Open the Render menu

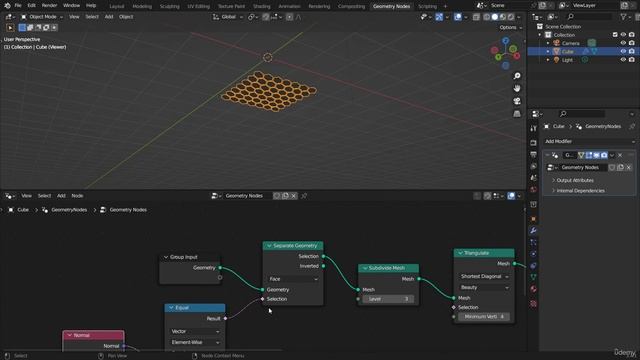(49, 6)
